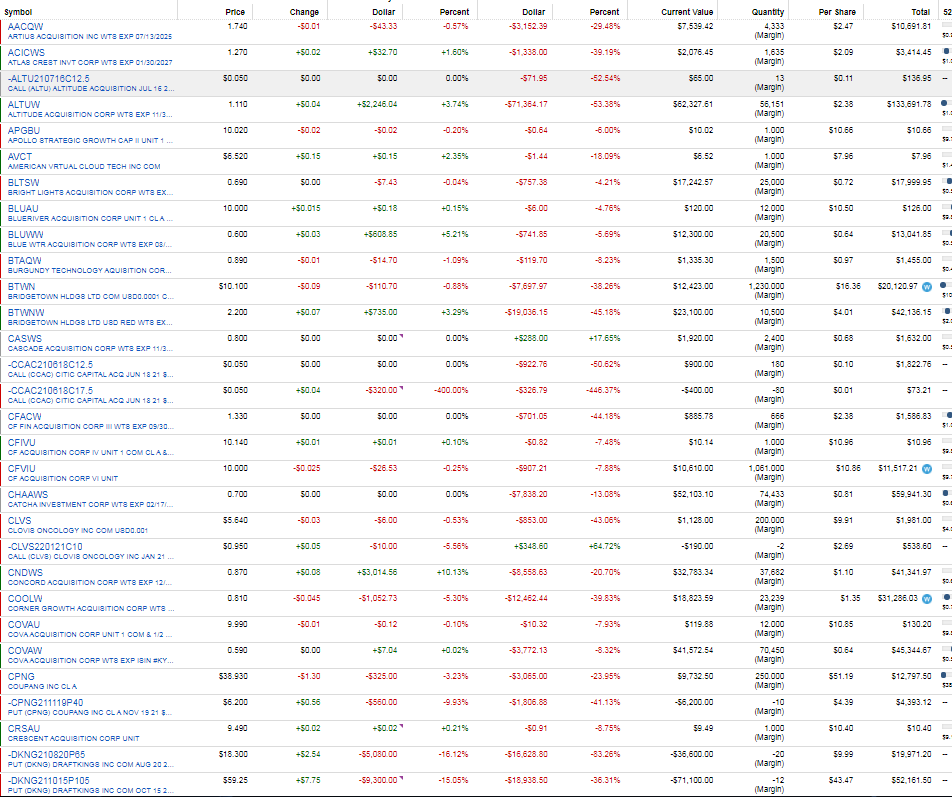Open the BTAQW symbol link
The image size is (952, 797).
(x=24, y=260)
